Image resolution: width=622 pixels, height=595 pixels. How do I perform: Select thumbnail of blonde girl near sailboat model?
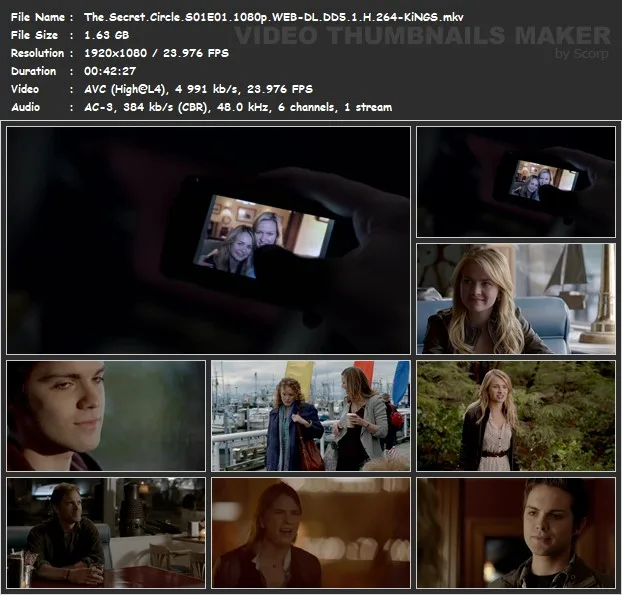(x=516, y=299)
